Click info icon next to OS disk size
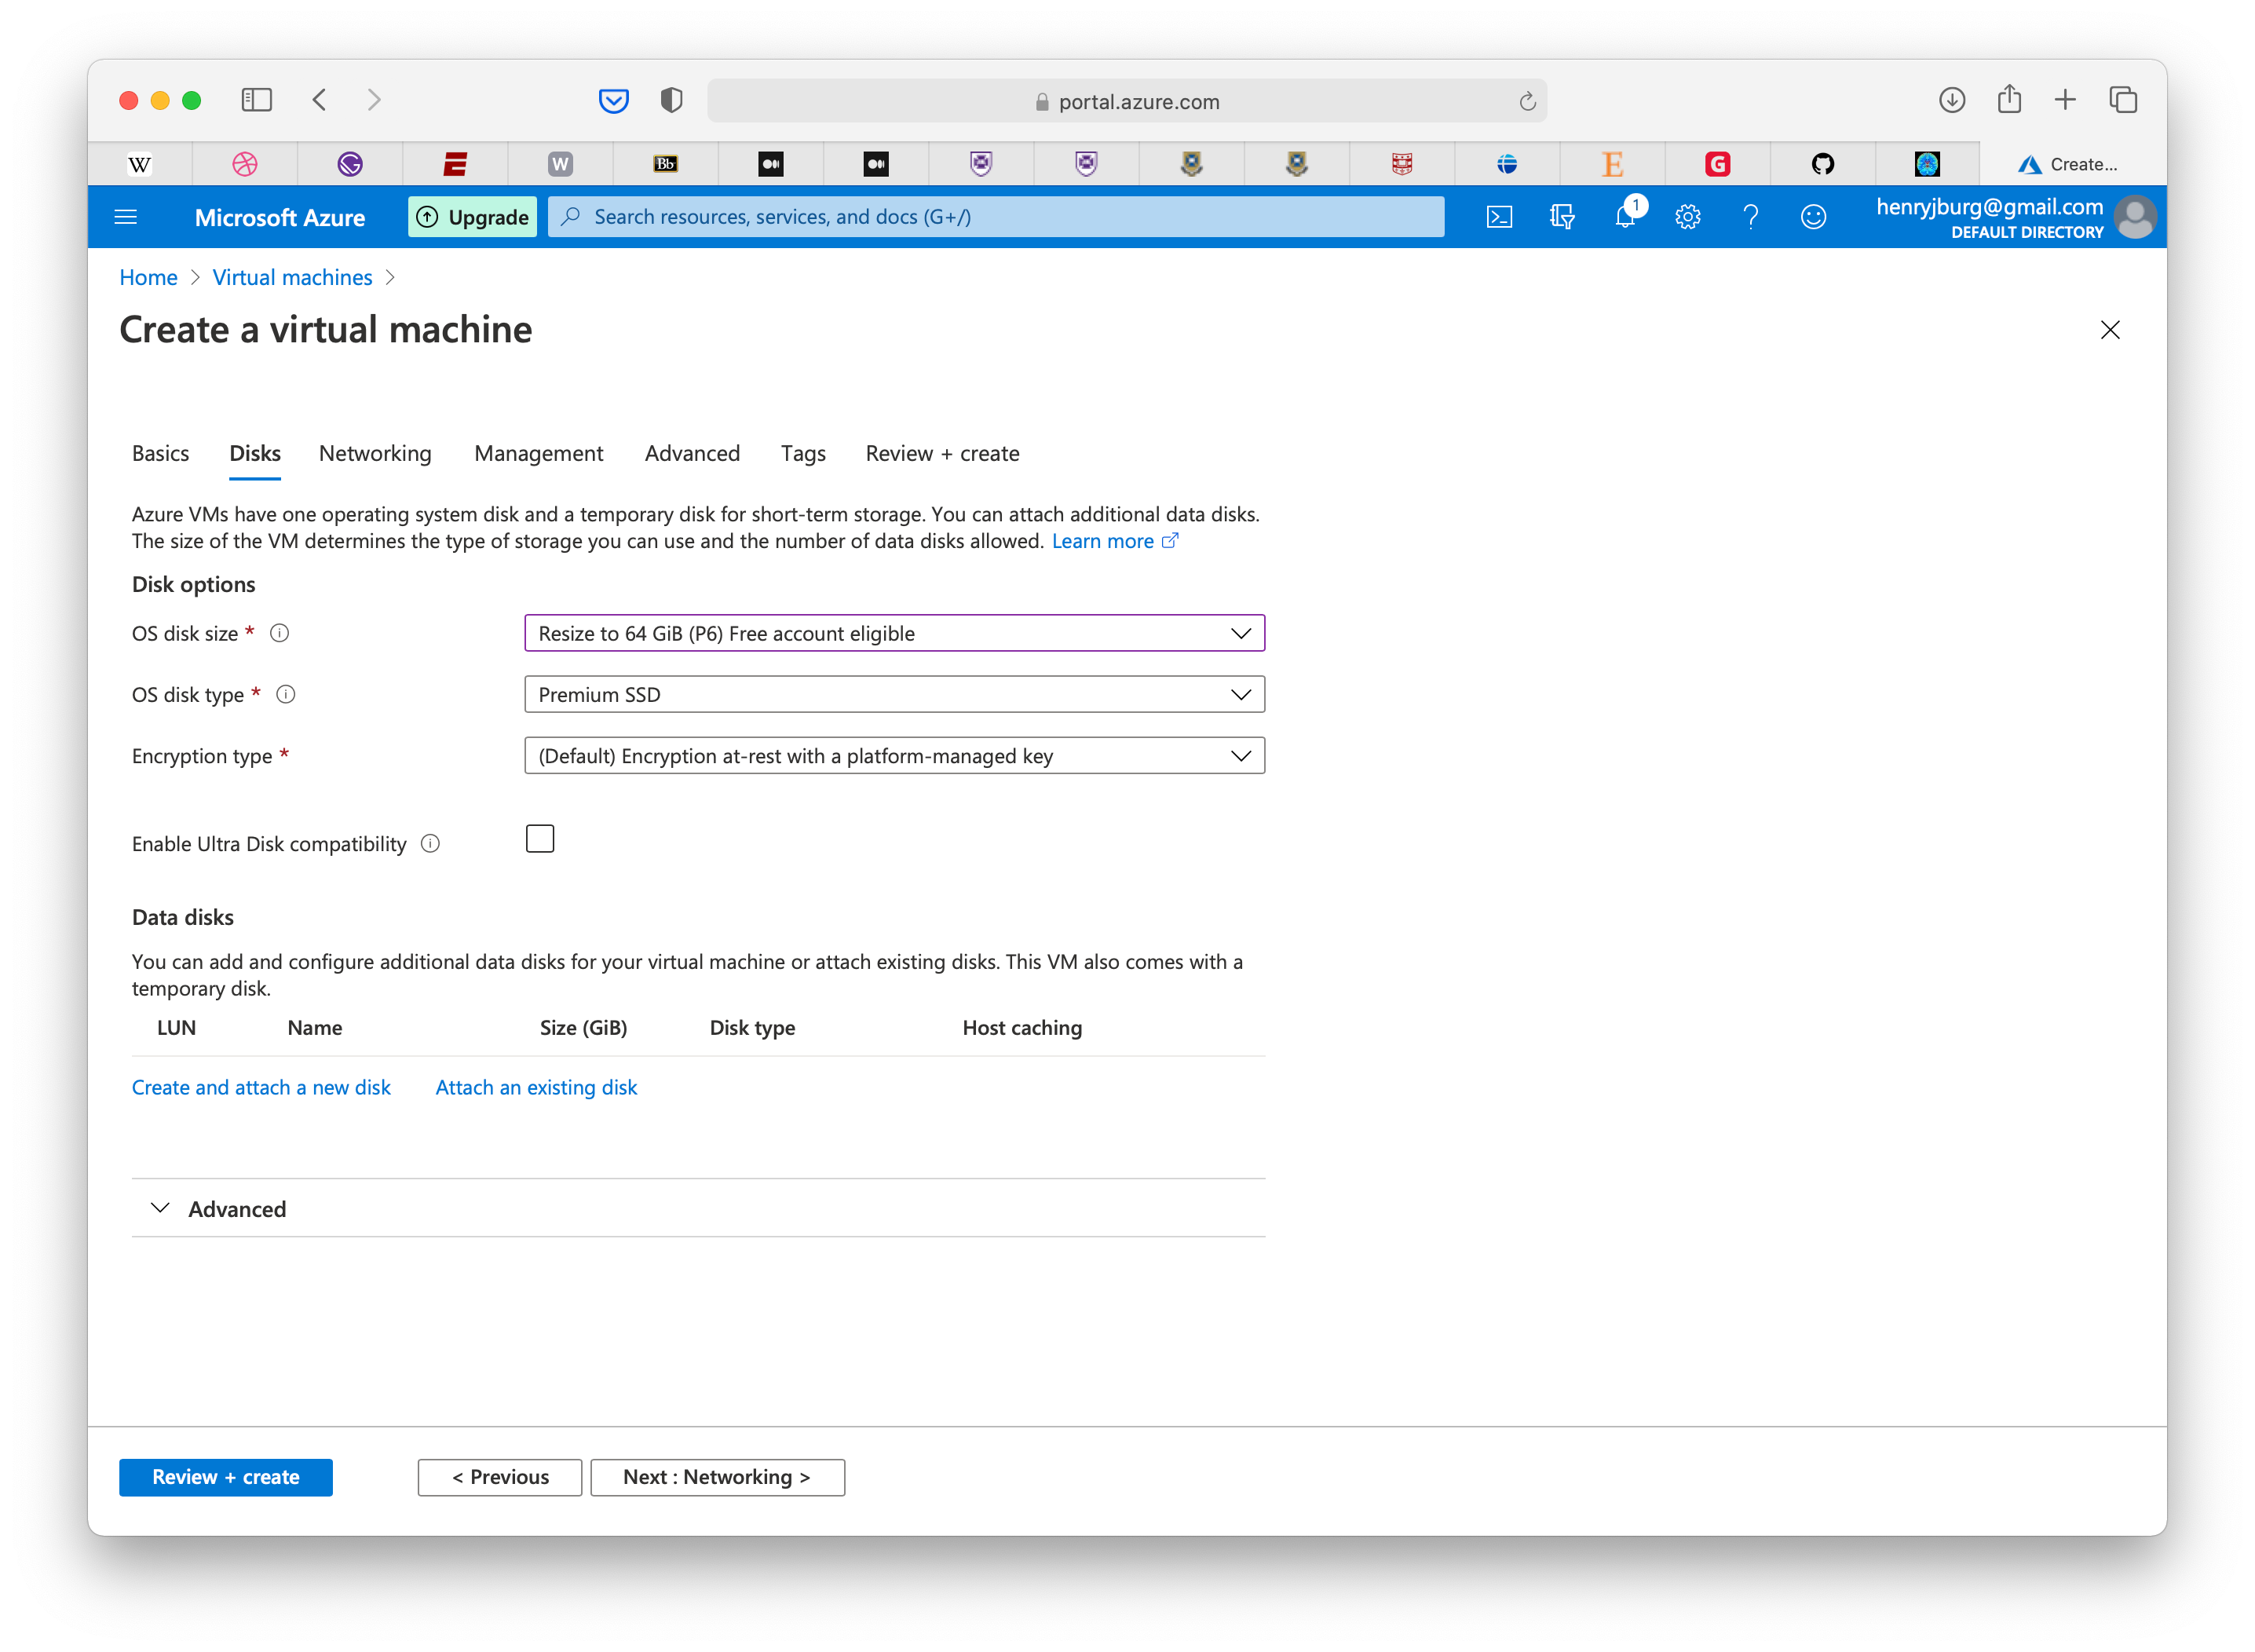 280,633
